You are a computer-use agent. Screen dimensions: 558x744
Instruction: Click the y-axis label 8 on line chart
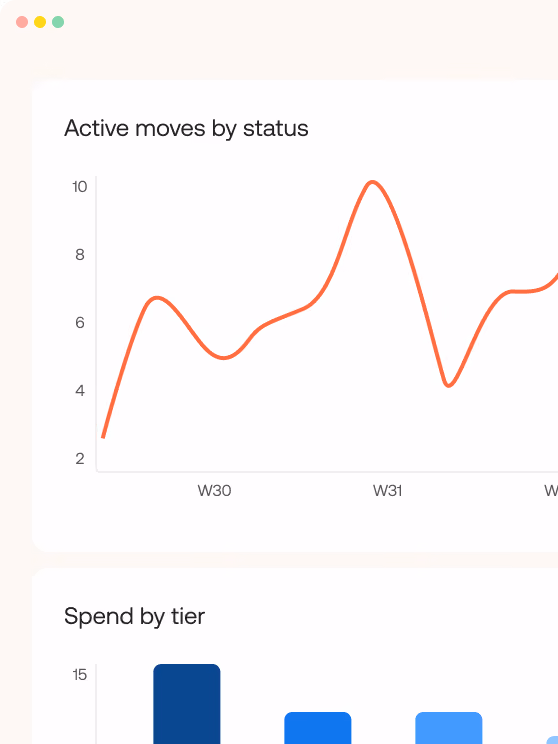pos(80,255)
